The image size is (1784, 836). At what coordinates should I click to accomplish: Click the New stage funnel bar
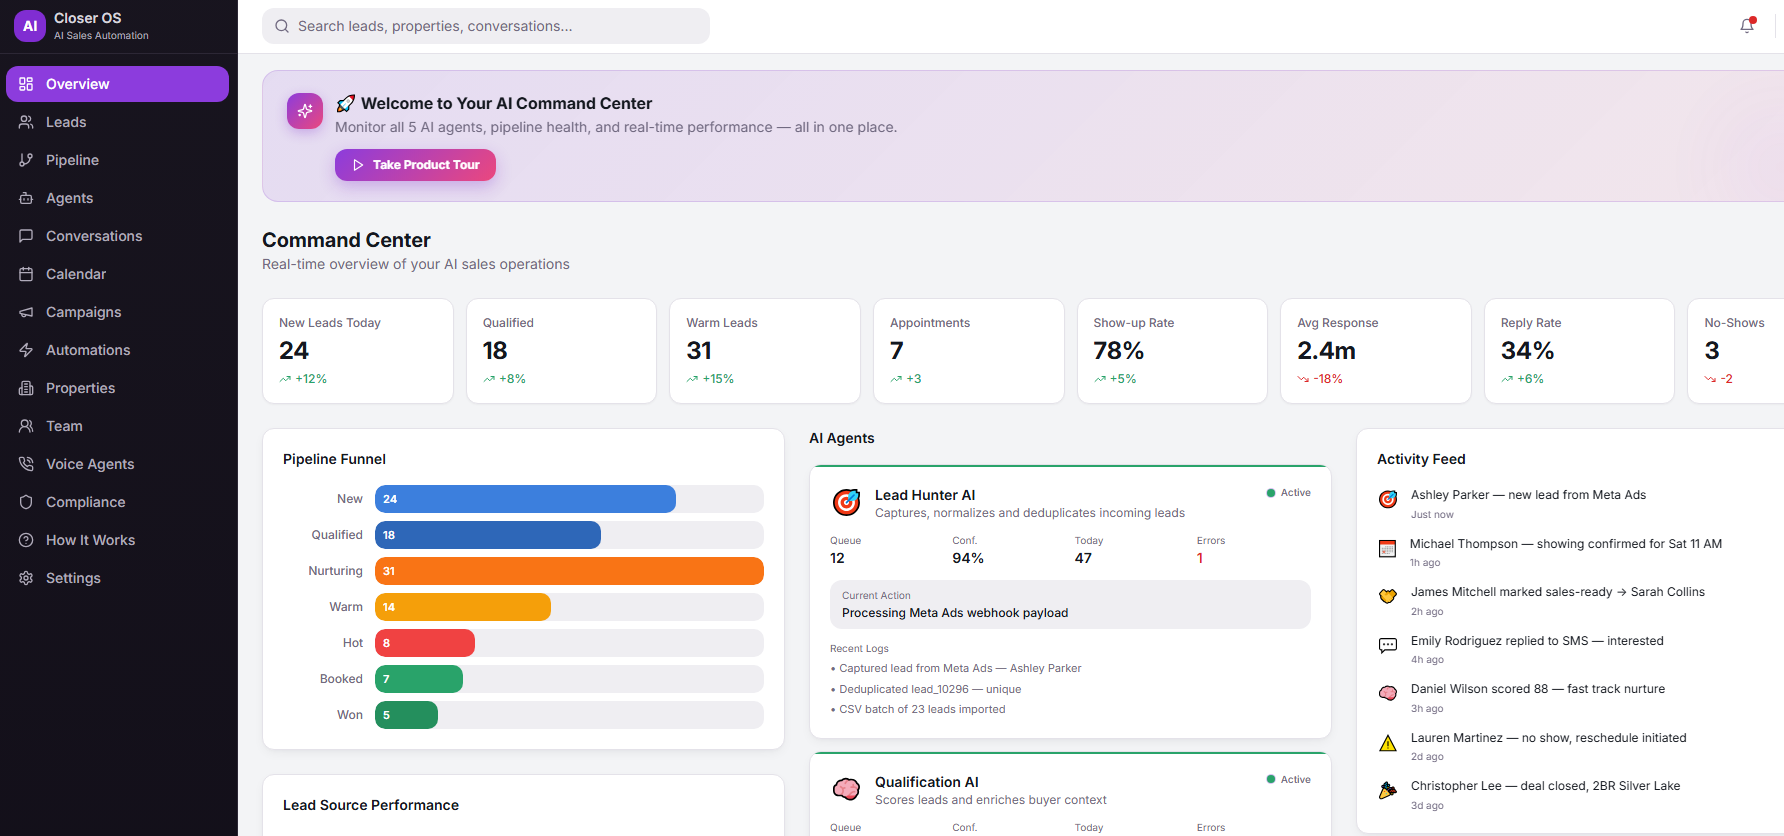(525, 499)
